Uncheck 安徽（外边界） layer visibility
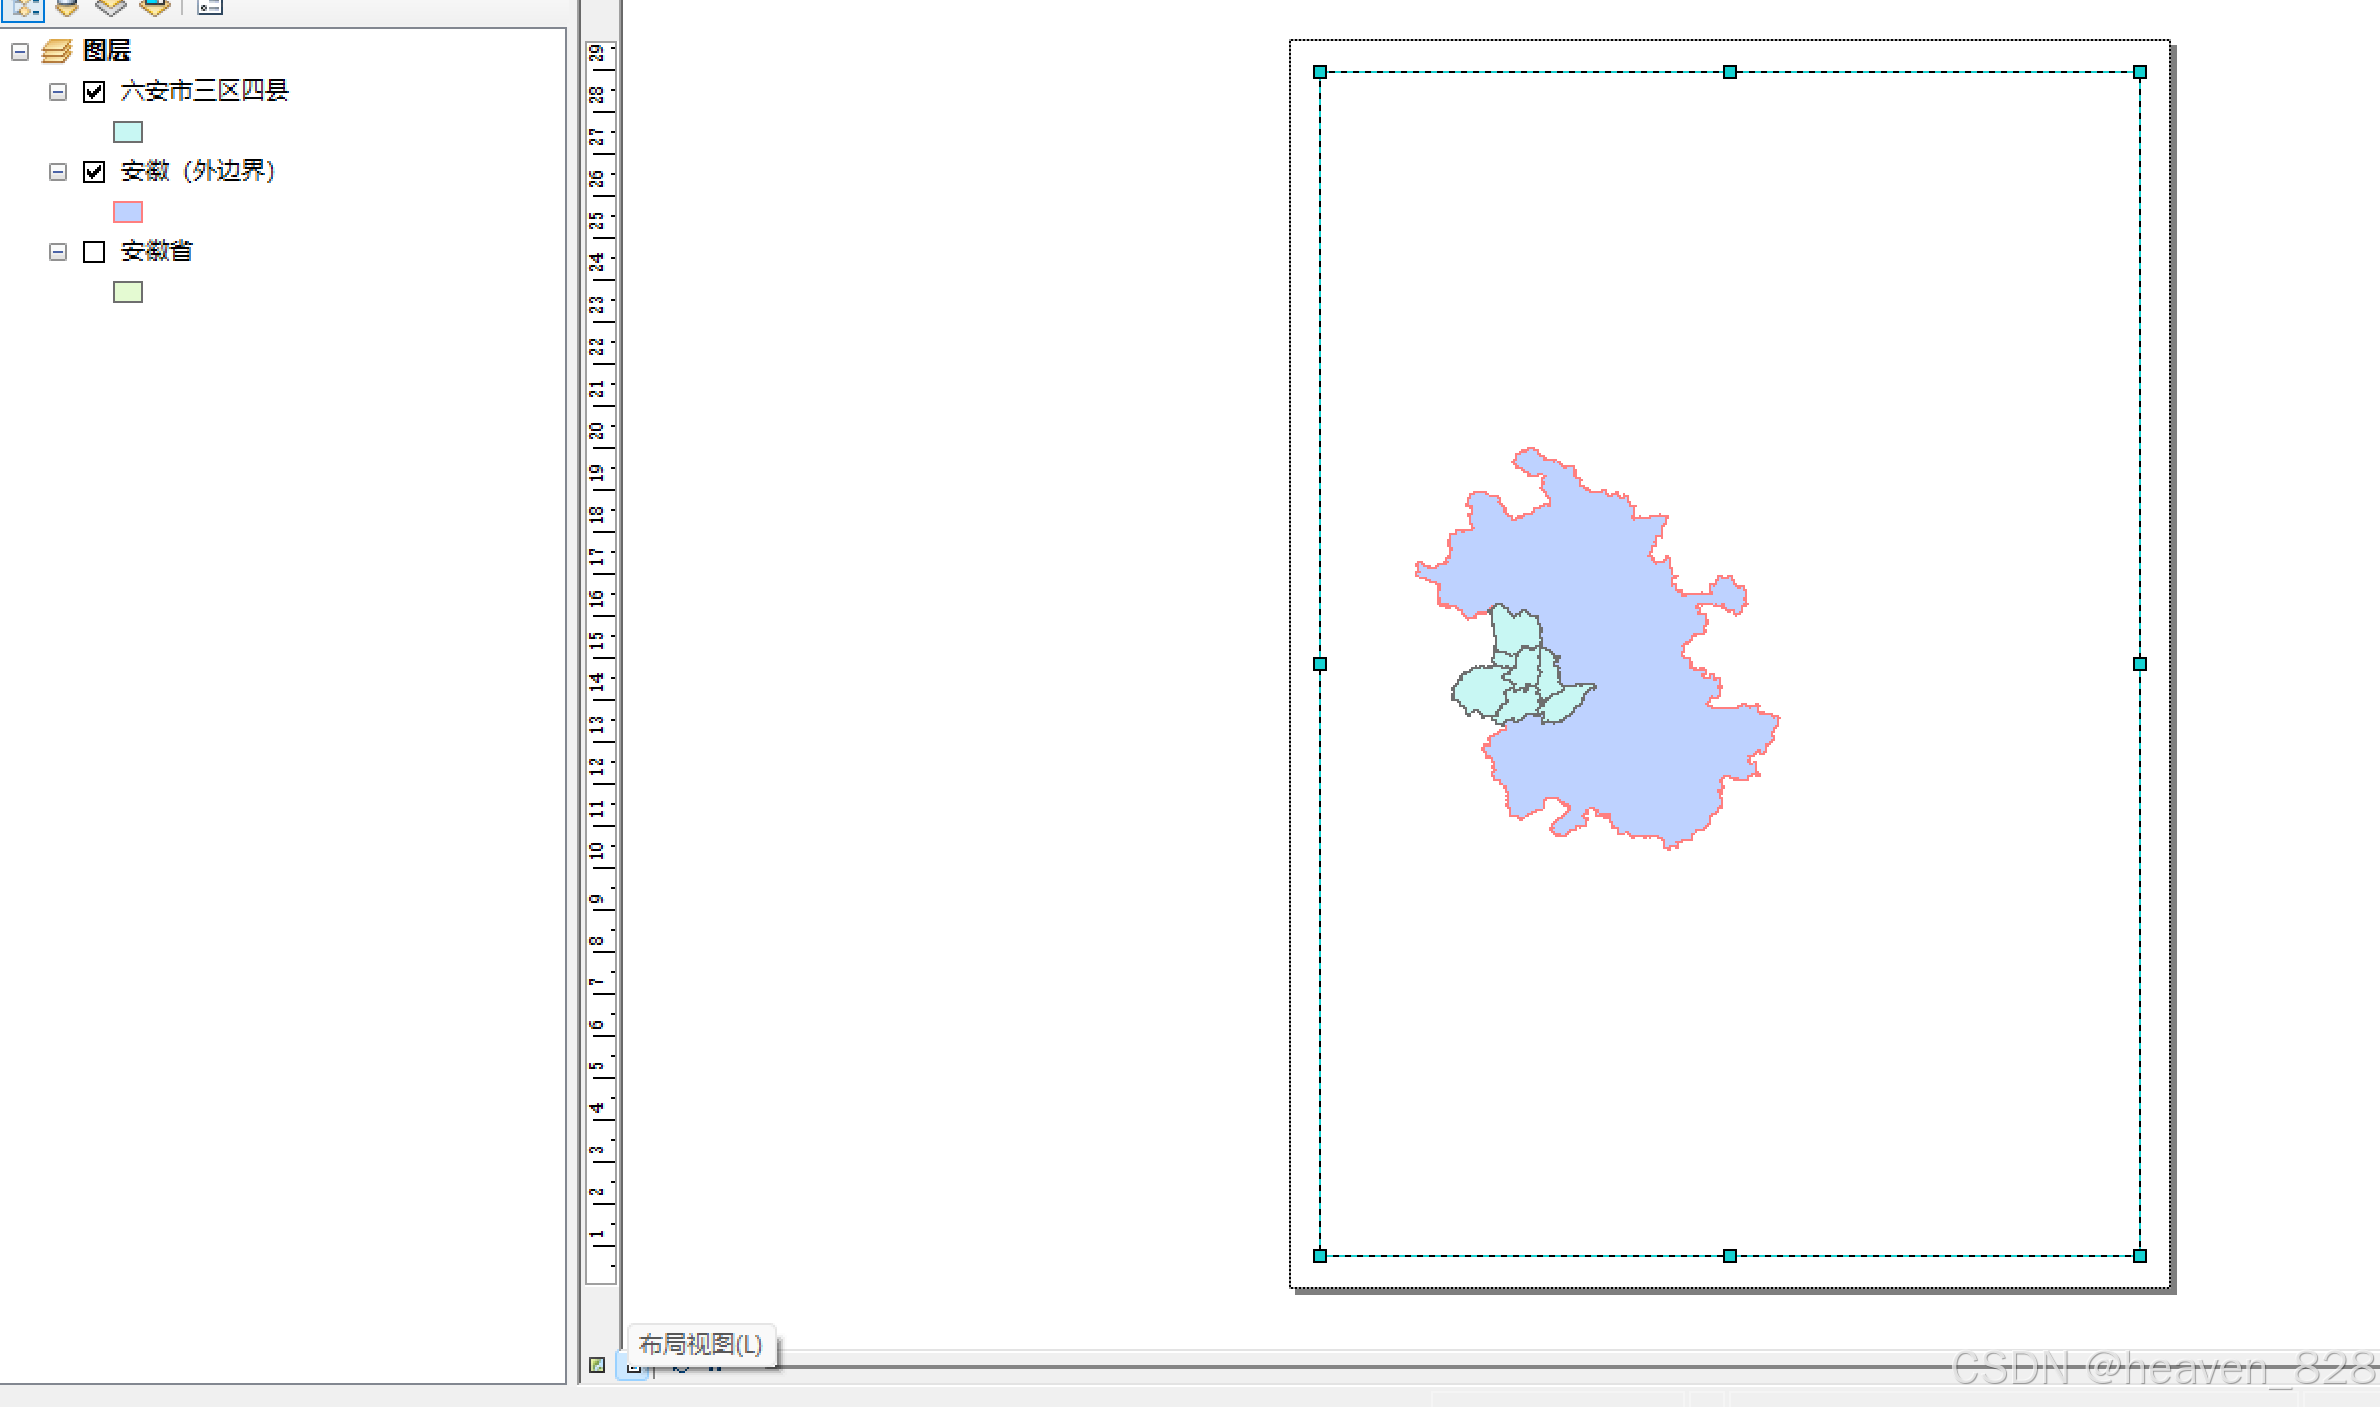This screenshot has height=1407, width=2380. [x=94, y=172]
